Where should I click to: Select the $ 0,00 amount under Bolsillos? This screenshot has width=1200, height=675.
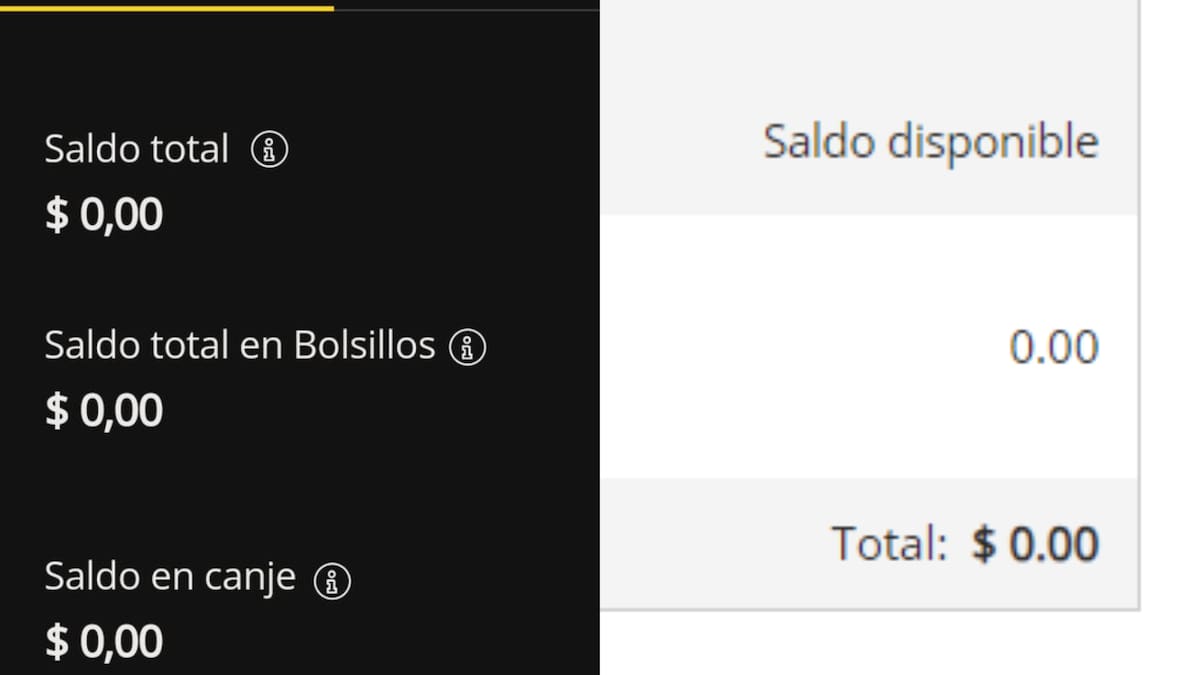[x=104, y=411]
